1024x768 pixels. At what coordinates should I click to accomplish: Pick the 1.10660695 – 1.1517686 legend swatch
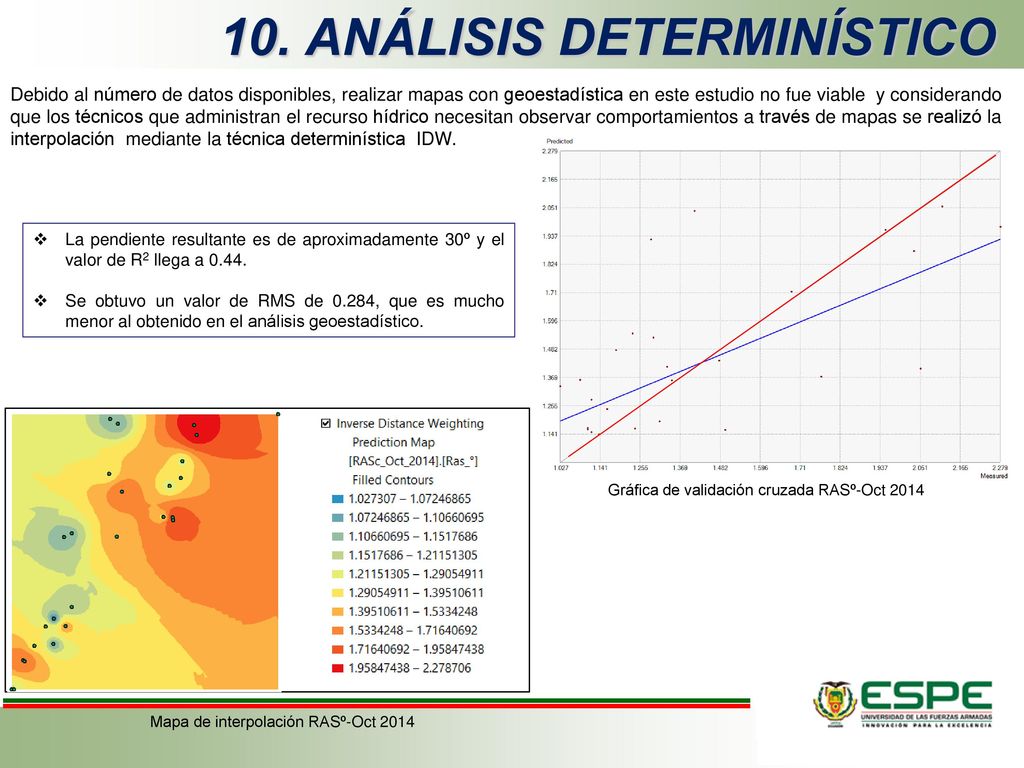tap(338, 537)
